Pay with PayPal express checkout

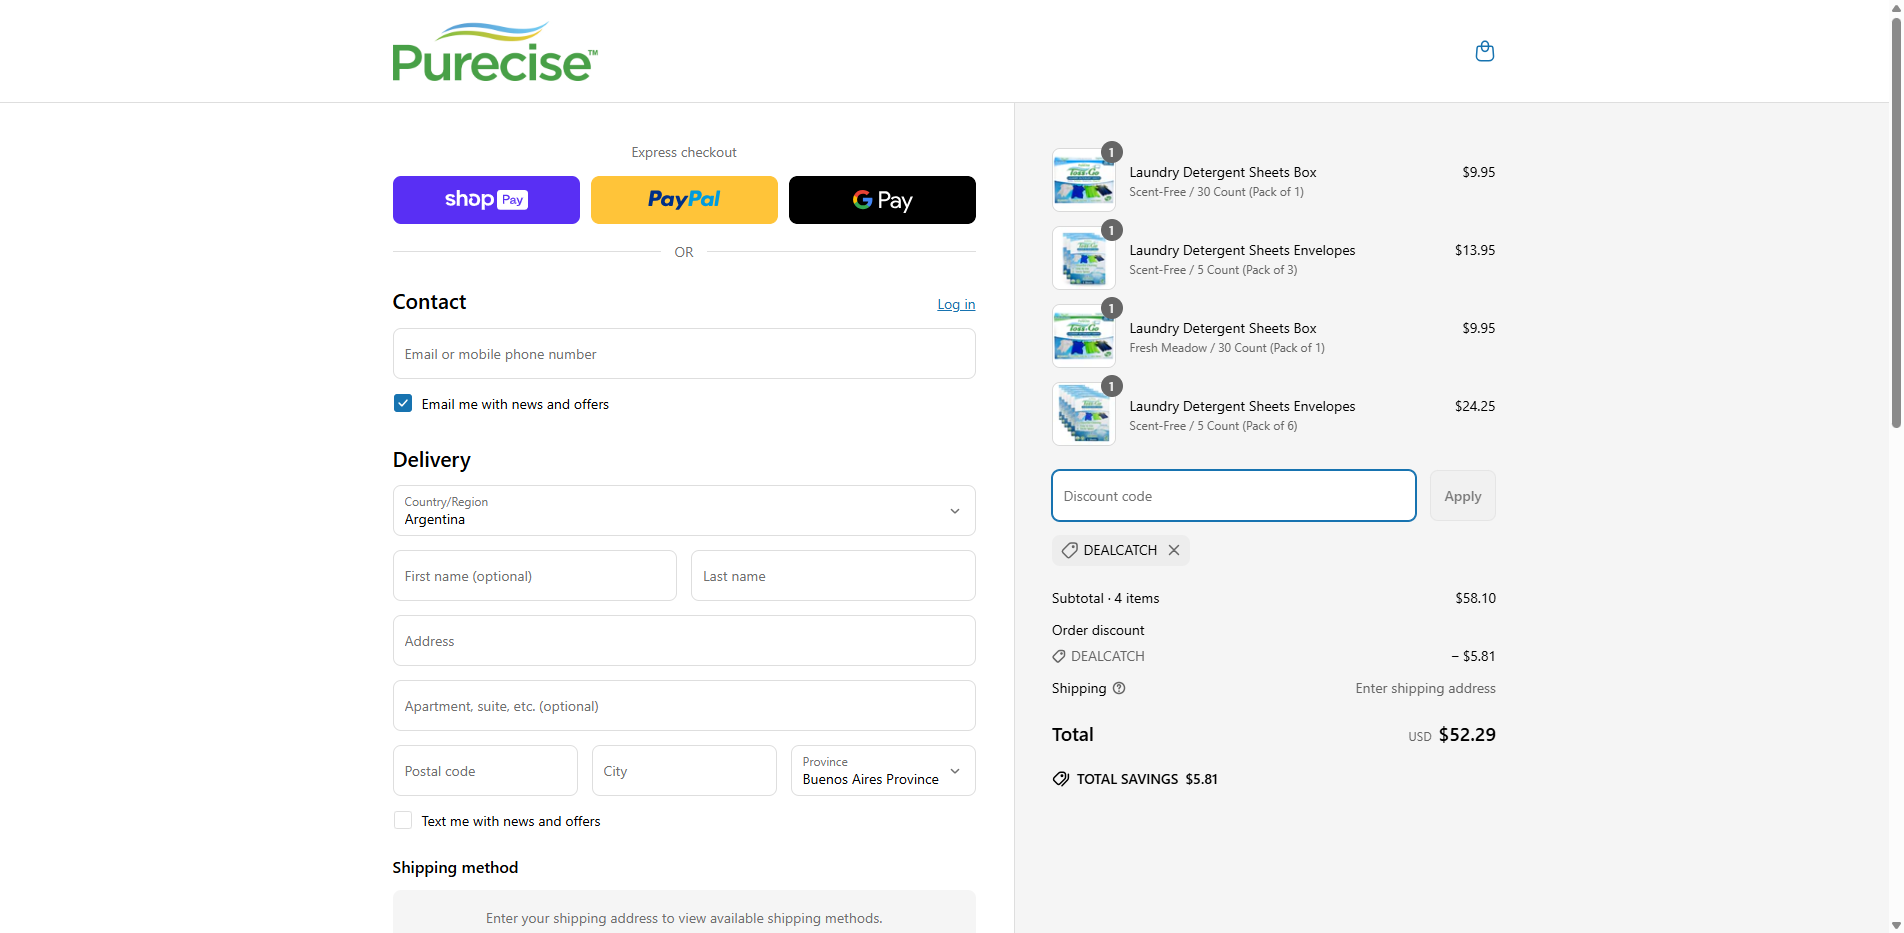[x=684, y=200]
